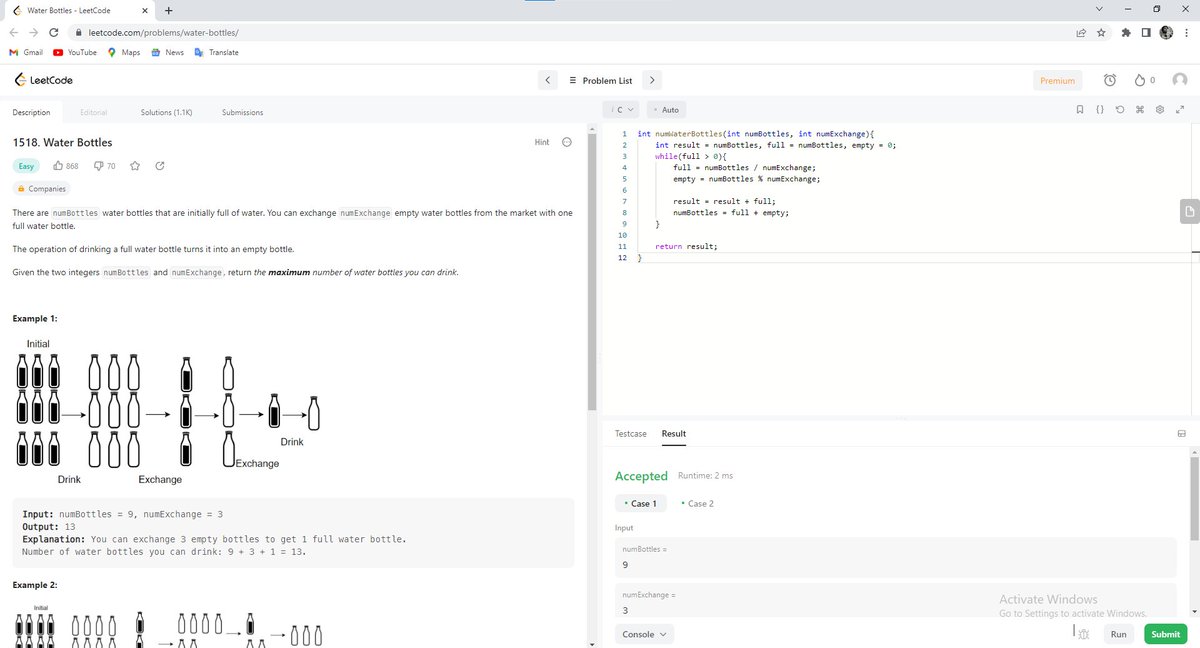Open the Submissions tab
This screenshot has width=1200, height=648.
pos(242,112)
